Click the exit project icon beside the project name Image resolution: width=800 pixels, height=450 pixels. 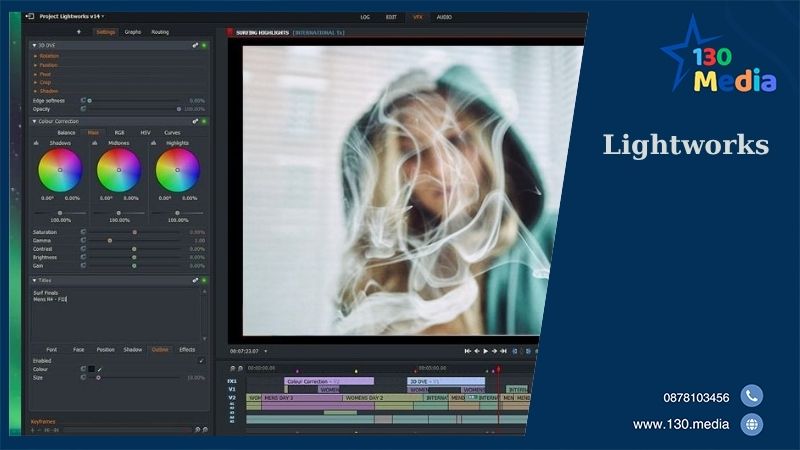click(x=29, y=17)
